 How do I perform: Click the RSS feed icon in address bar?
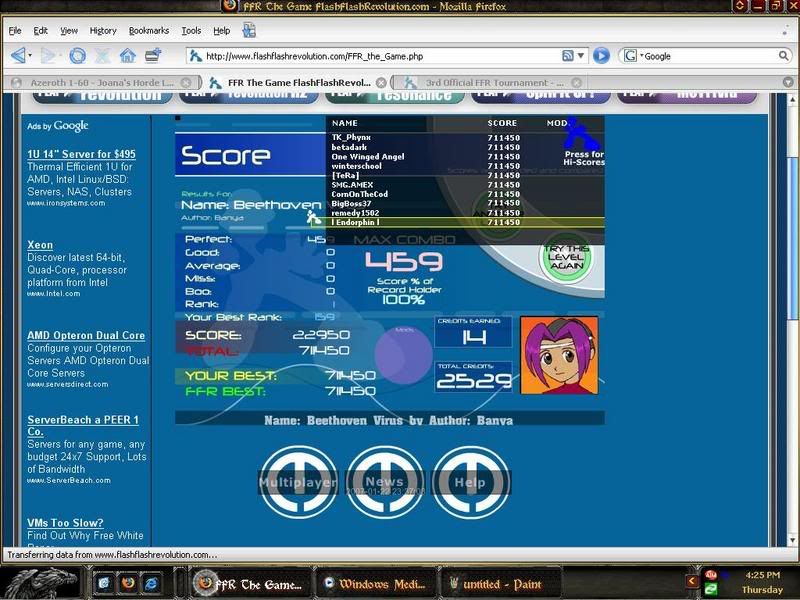click(568, 56)
